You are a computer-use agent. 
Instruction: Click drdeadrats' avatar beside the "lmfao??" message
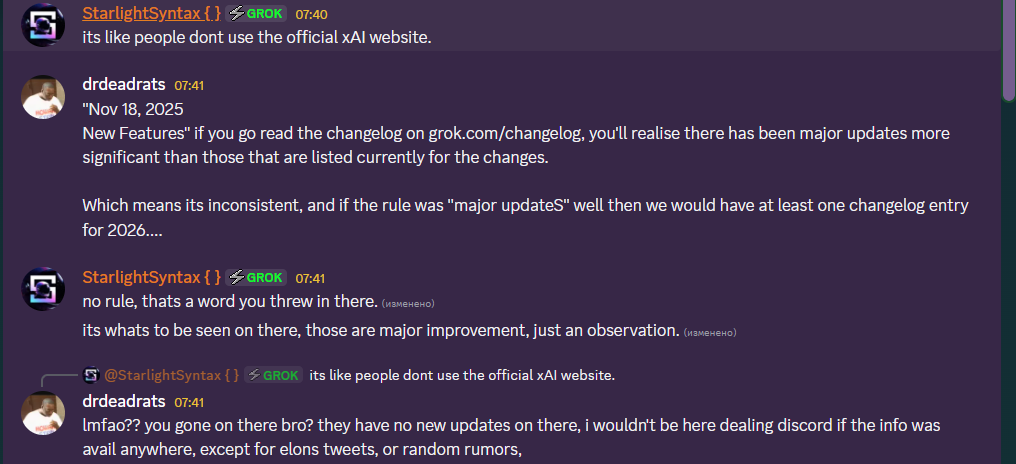pyautogui.click(x=43, y=413)
